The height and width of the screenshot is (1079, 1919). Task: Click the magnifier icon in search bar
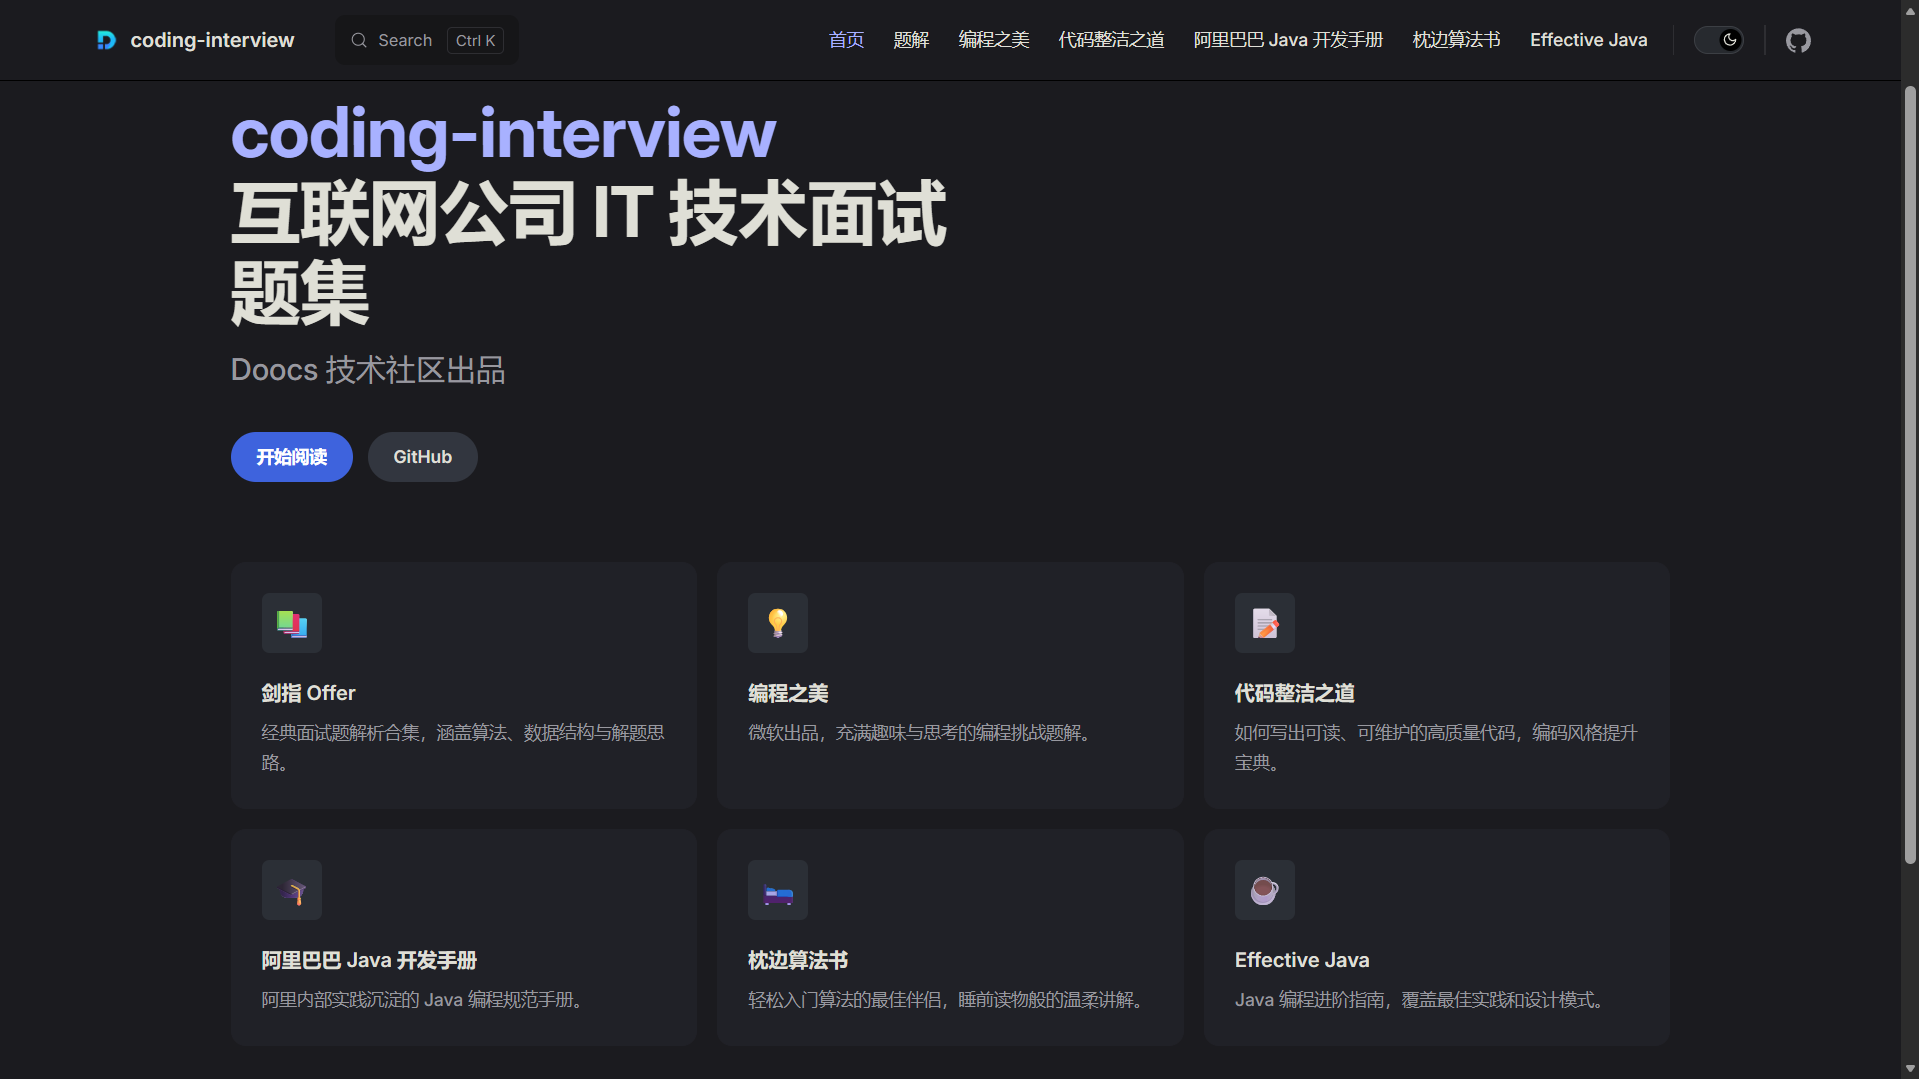[x=359, y=40]
